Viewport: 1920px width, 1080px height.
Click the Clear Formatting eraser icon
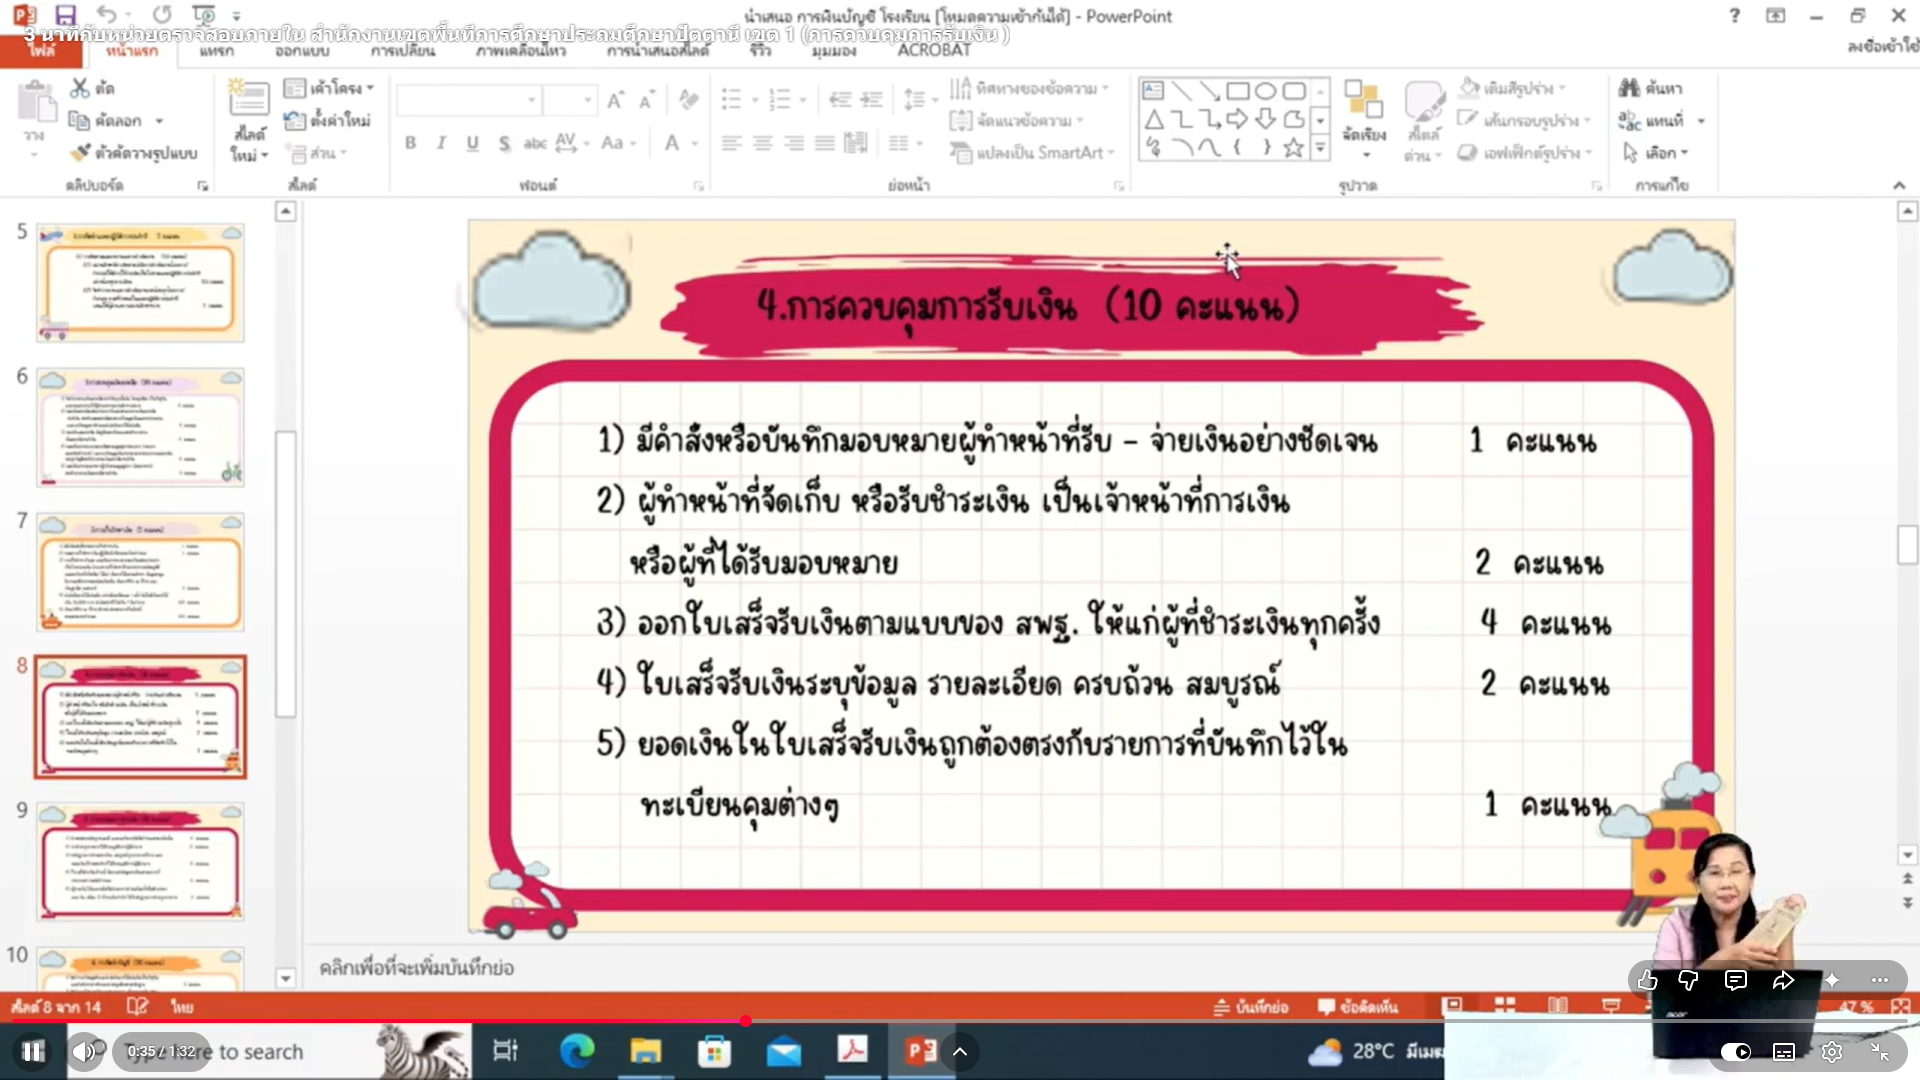tap(688, 99)
